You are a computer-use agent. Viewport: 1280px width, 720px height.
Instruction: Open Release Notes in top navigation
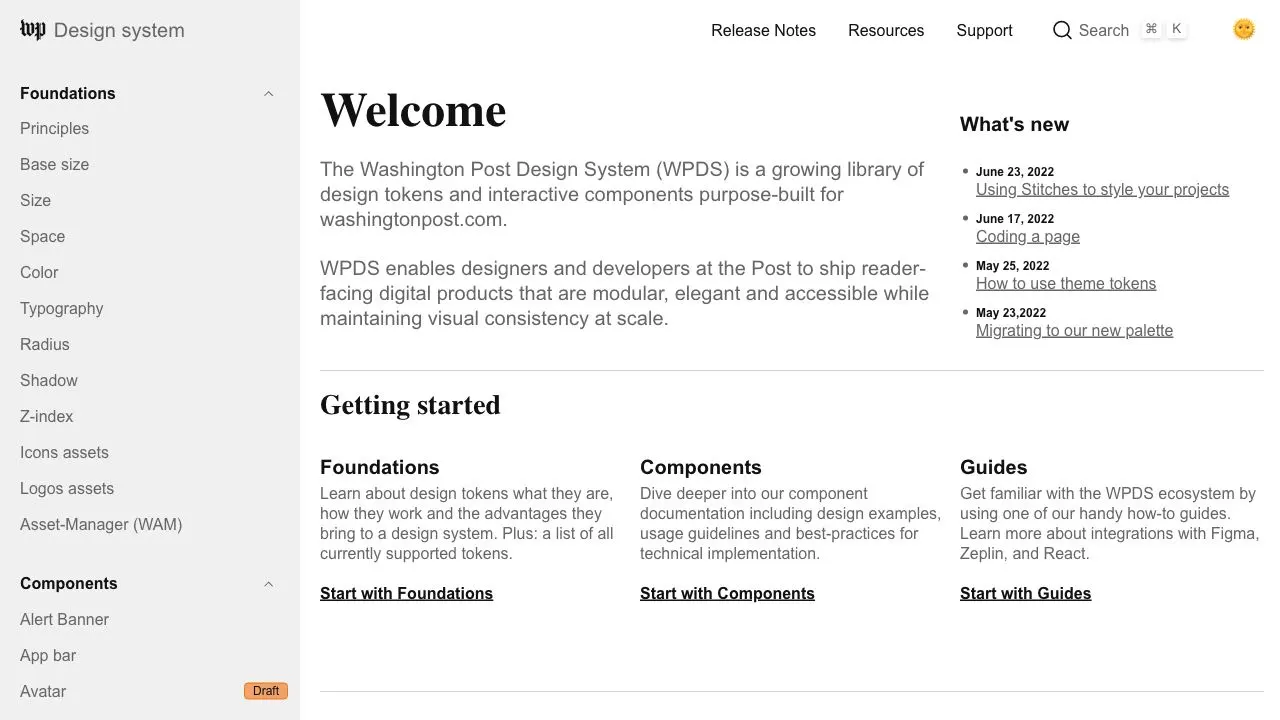pyautogui.click(x=763, y=30)
